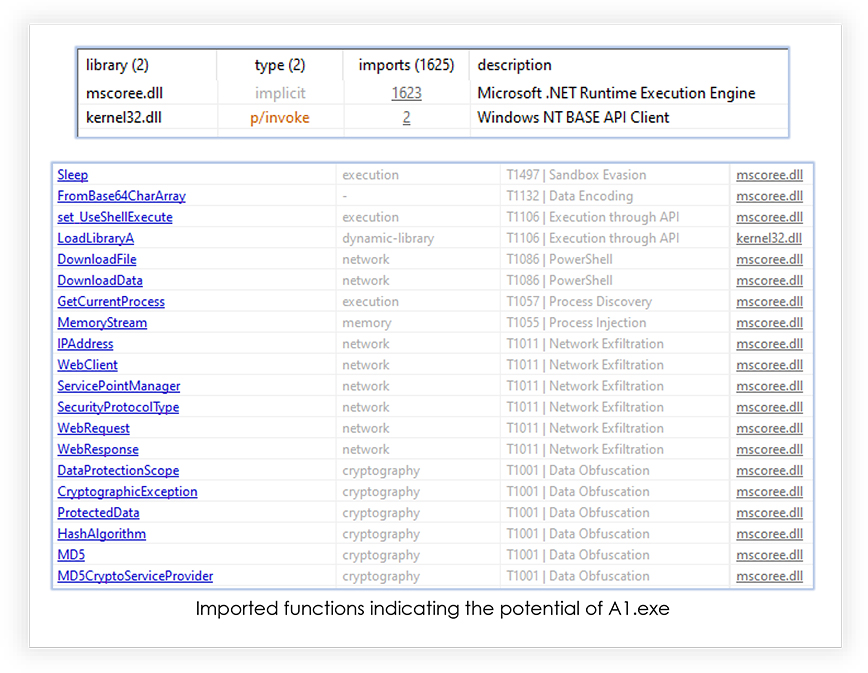Click the MemoryStream link

[102, 322]
